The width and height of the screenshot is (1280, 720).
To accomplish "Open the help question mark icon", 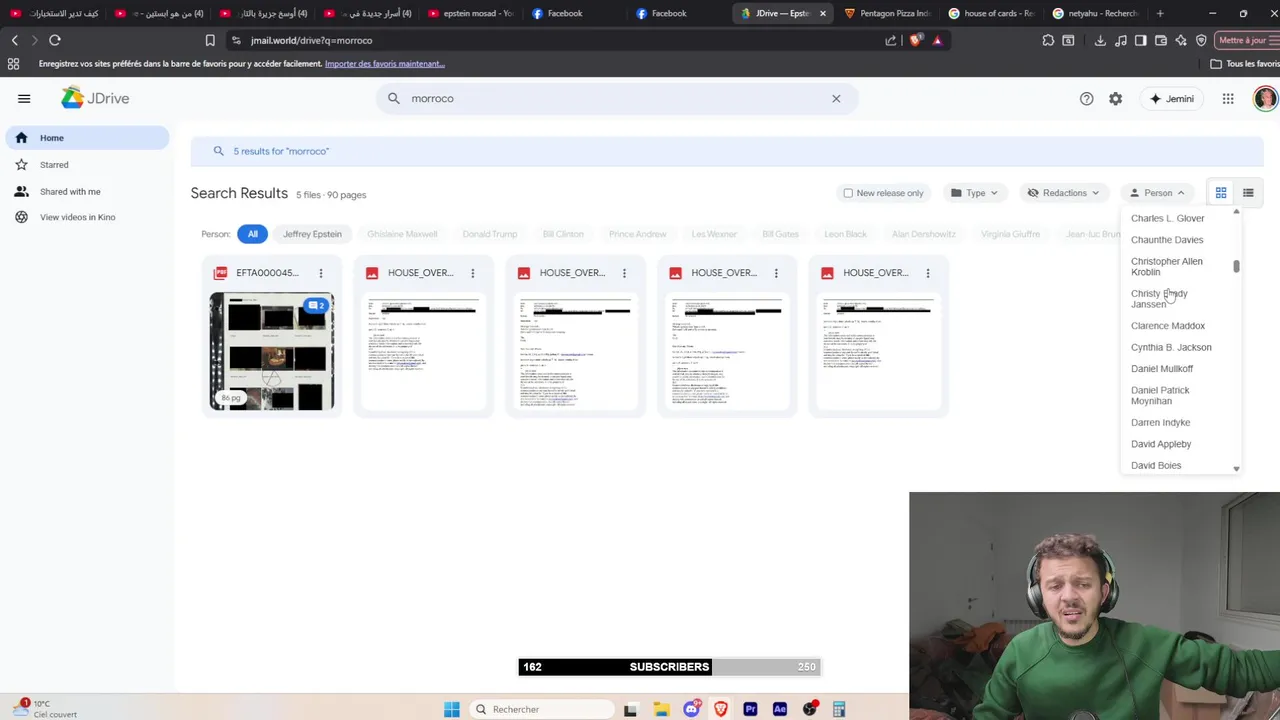I will pos(1086,98).
